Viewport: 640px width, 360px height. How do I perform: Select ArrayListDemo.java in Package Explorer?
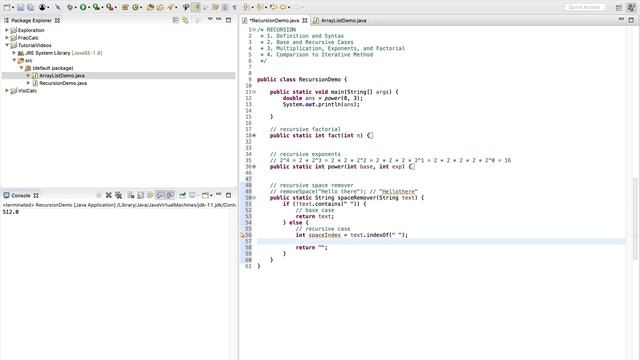click(x=62, y=76)
